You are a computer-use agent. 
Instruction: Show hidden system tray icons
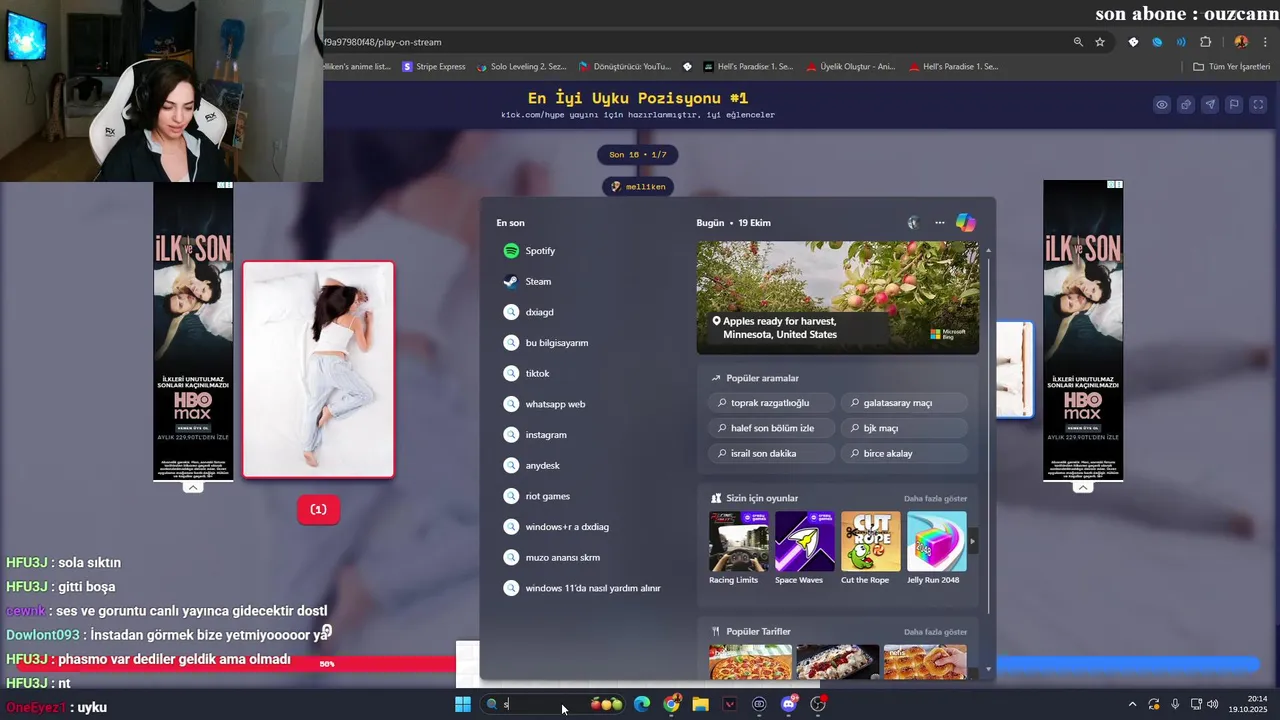1132,705
